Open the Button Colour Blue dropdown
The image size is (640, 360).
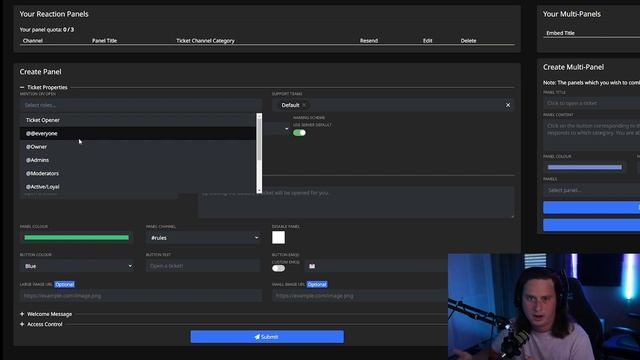(77, 266)
